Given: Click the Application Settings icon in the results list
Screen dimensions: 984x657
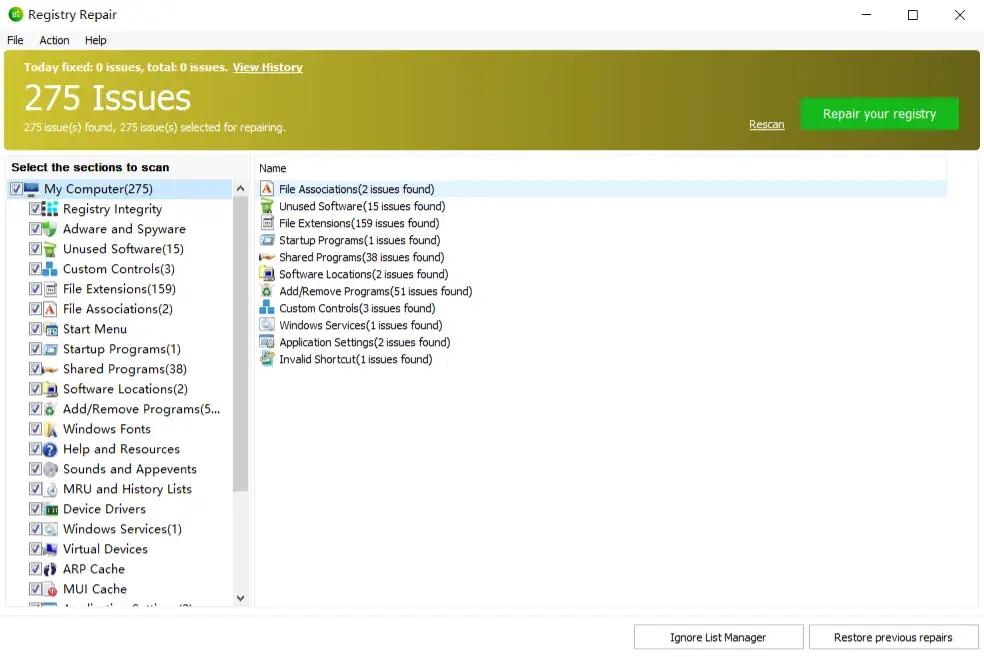Looking at the screenshot, I should click(267, 342).
